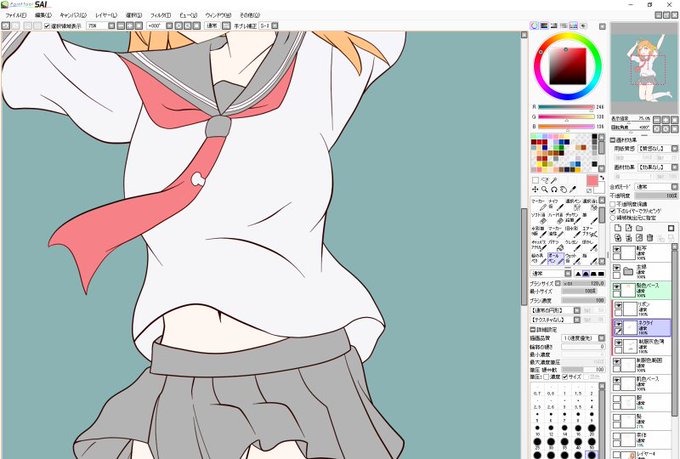This screenshot has height=459, width=680.
Task: Open the ファイル(F) menu
Action: point(16,15)
